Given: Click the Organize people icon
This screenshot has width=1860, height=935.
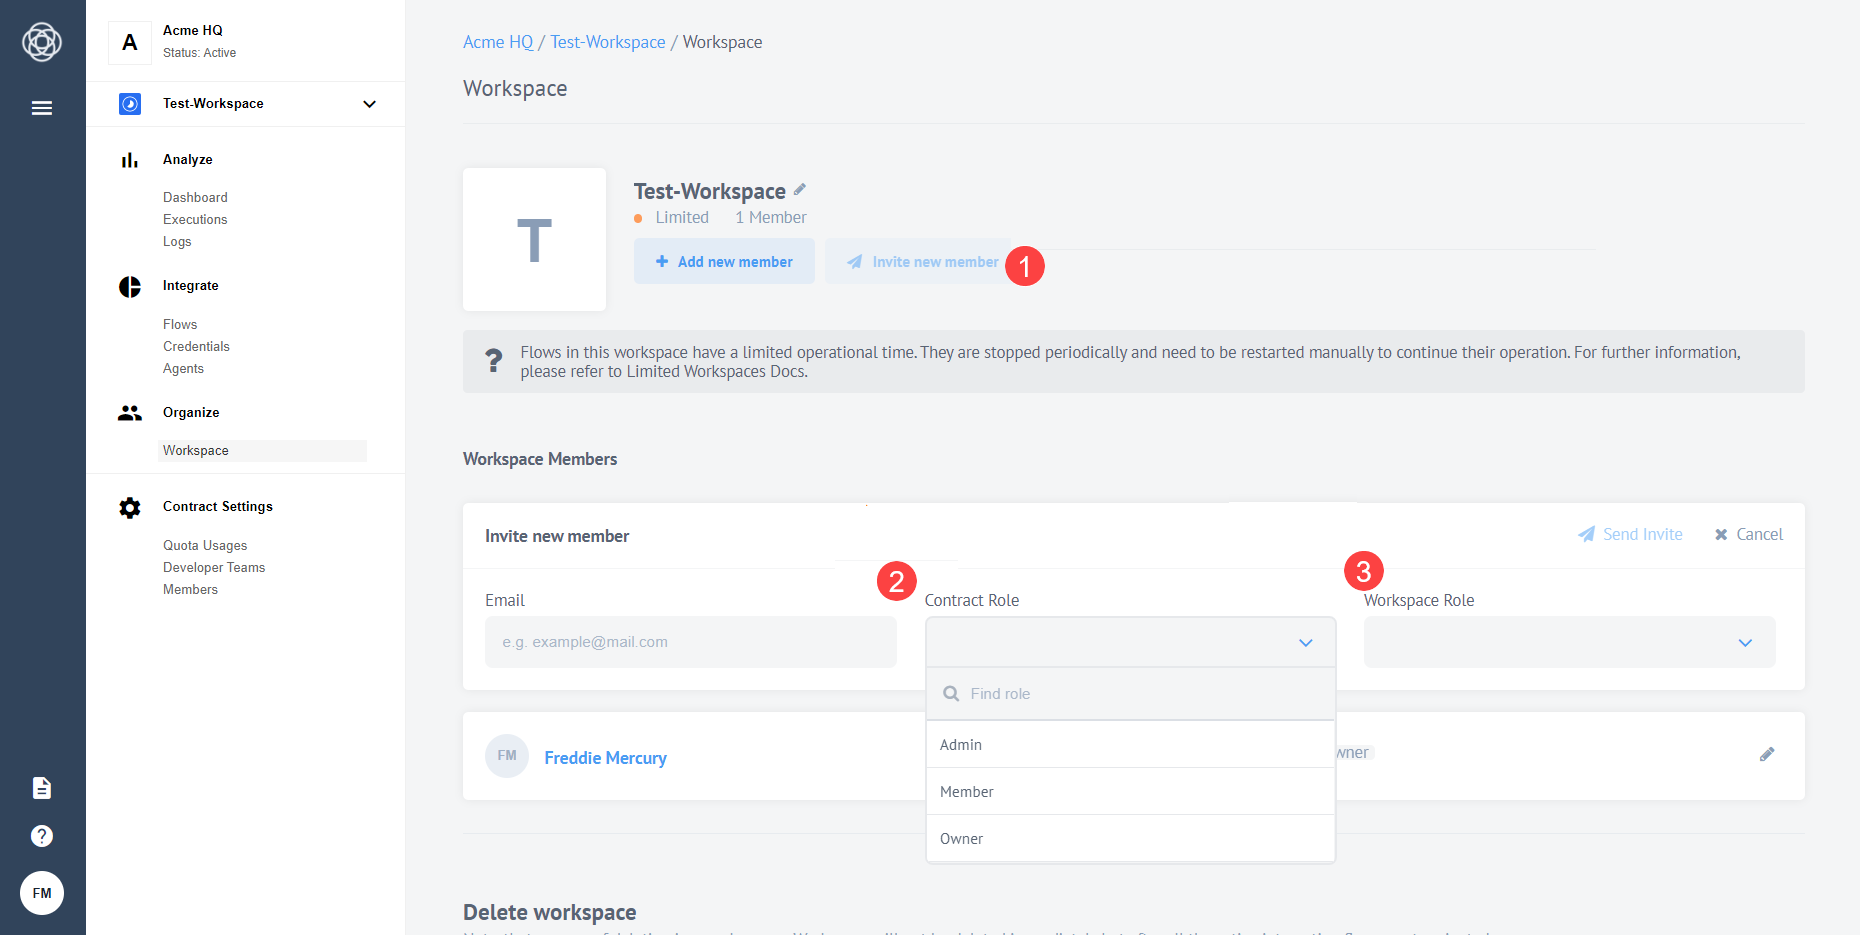Looking at the screenshot, I should point(130,412).
